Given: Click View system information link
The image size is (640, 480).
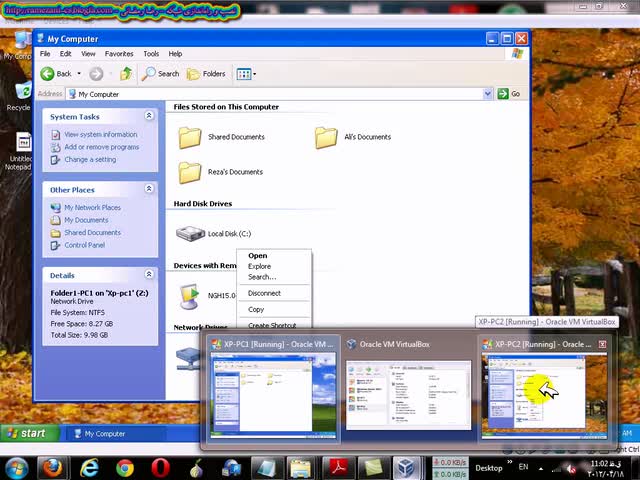Looking at the screenshot, I should coord(100,134).
